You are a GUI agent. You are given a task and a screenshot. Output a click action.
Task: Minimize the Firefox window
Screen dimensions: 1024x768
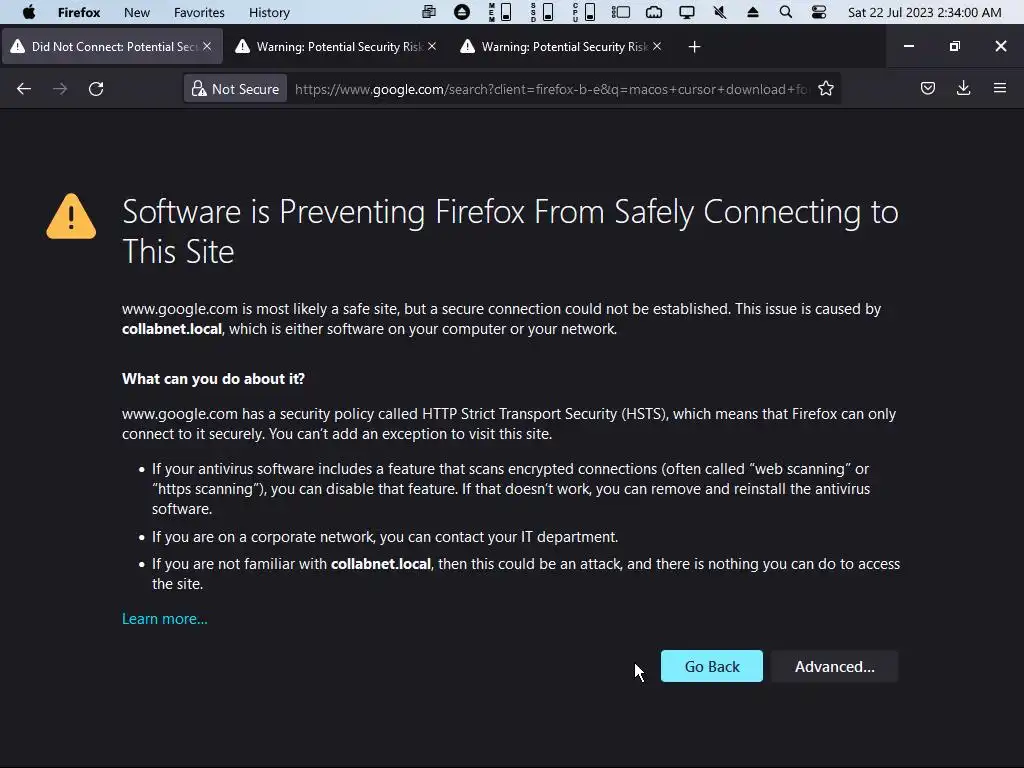(x=908, y=46)
